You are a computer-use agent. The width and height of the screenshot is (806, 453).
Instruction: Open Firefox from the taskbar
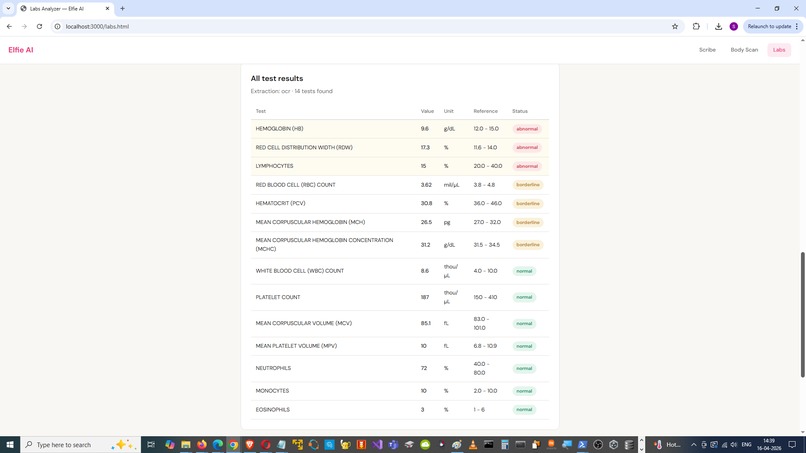tap(202, 445)
